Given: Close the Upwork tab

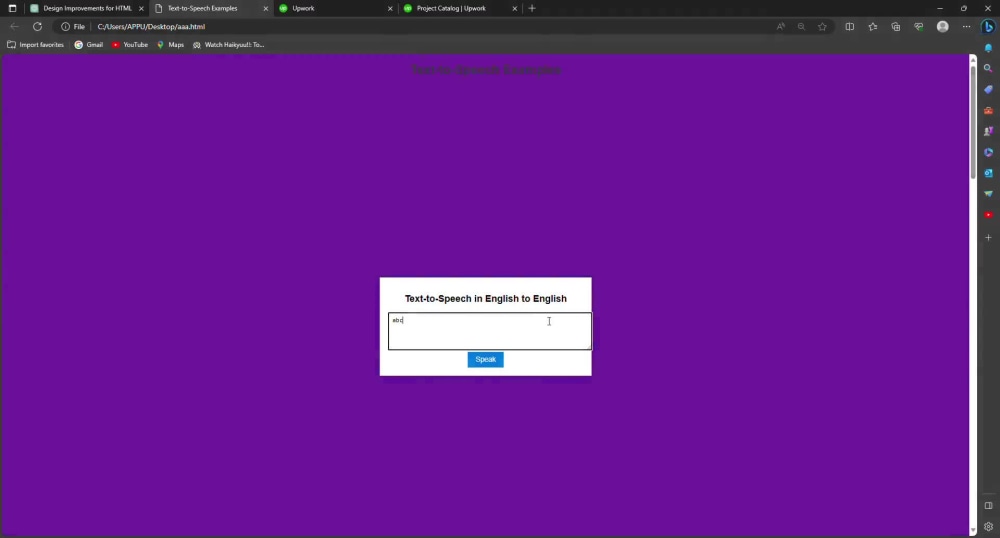Looking at the screenshot, I should tap(390, 8).
